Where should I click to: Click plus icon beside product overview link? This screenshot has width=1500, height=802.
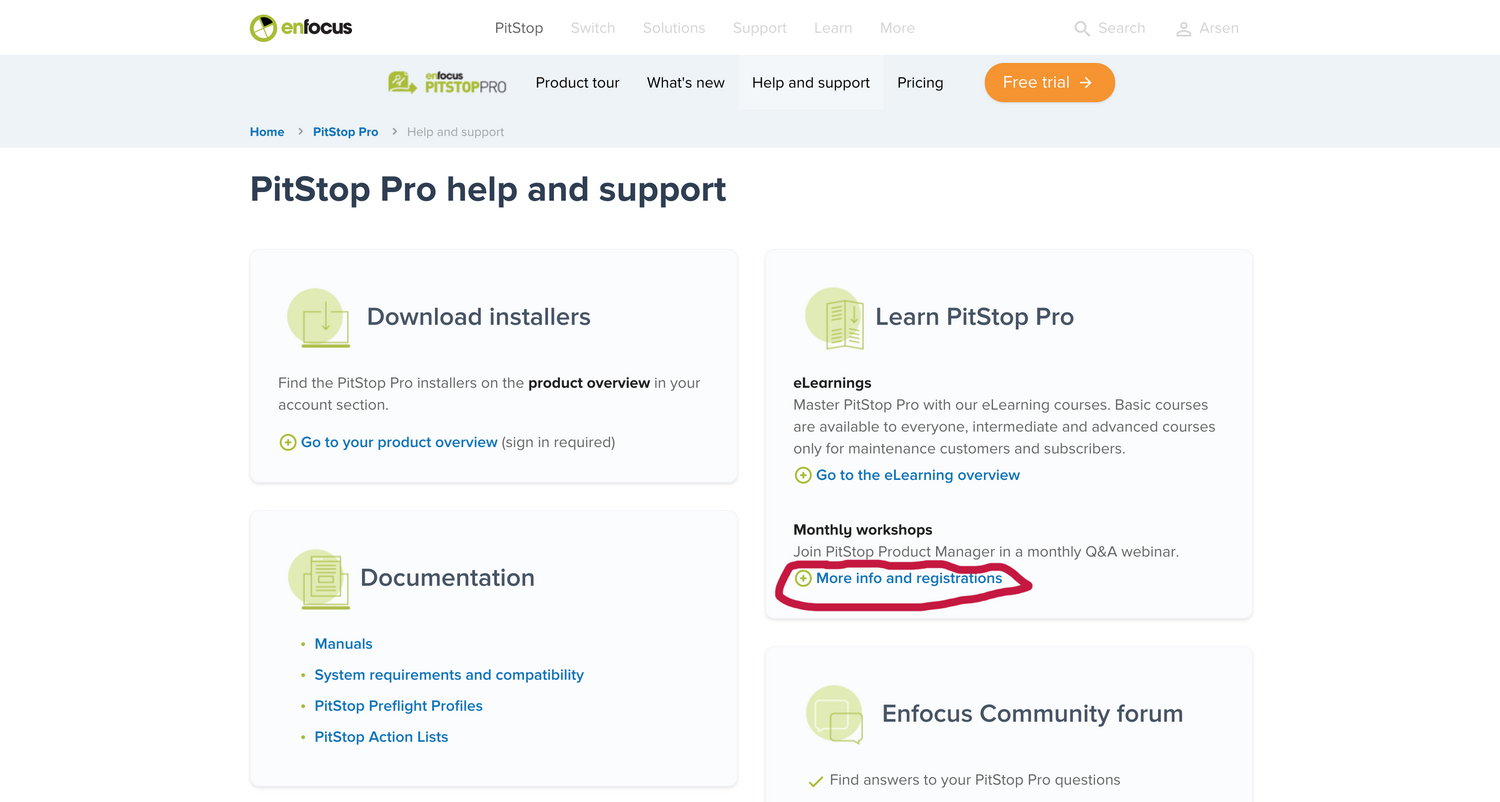coord(288,442)
